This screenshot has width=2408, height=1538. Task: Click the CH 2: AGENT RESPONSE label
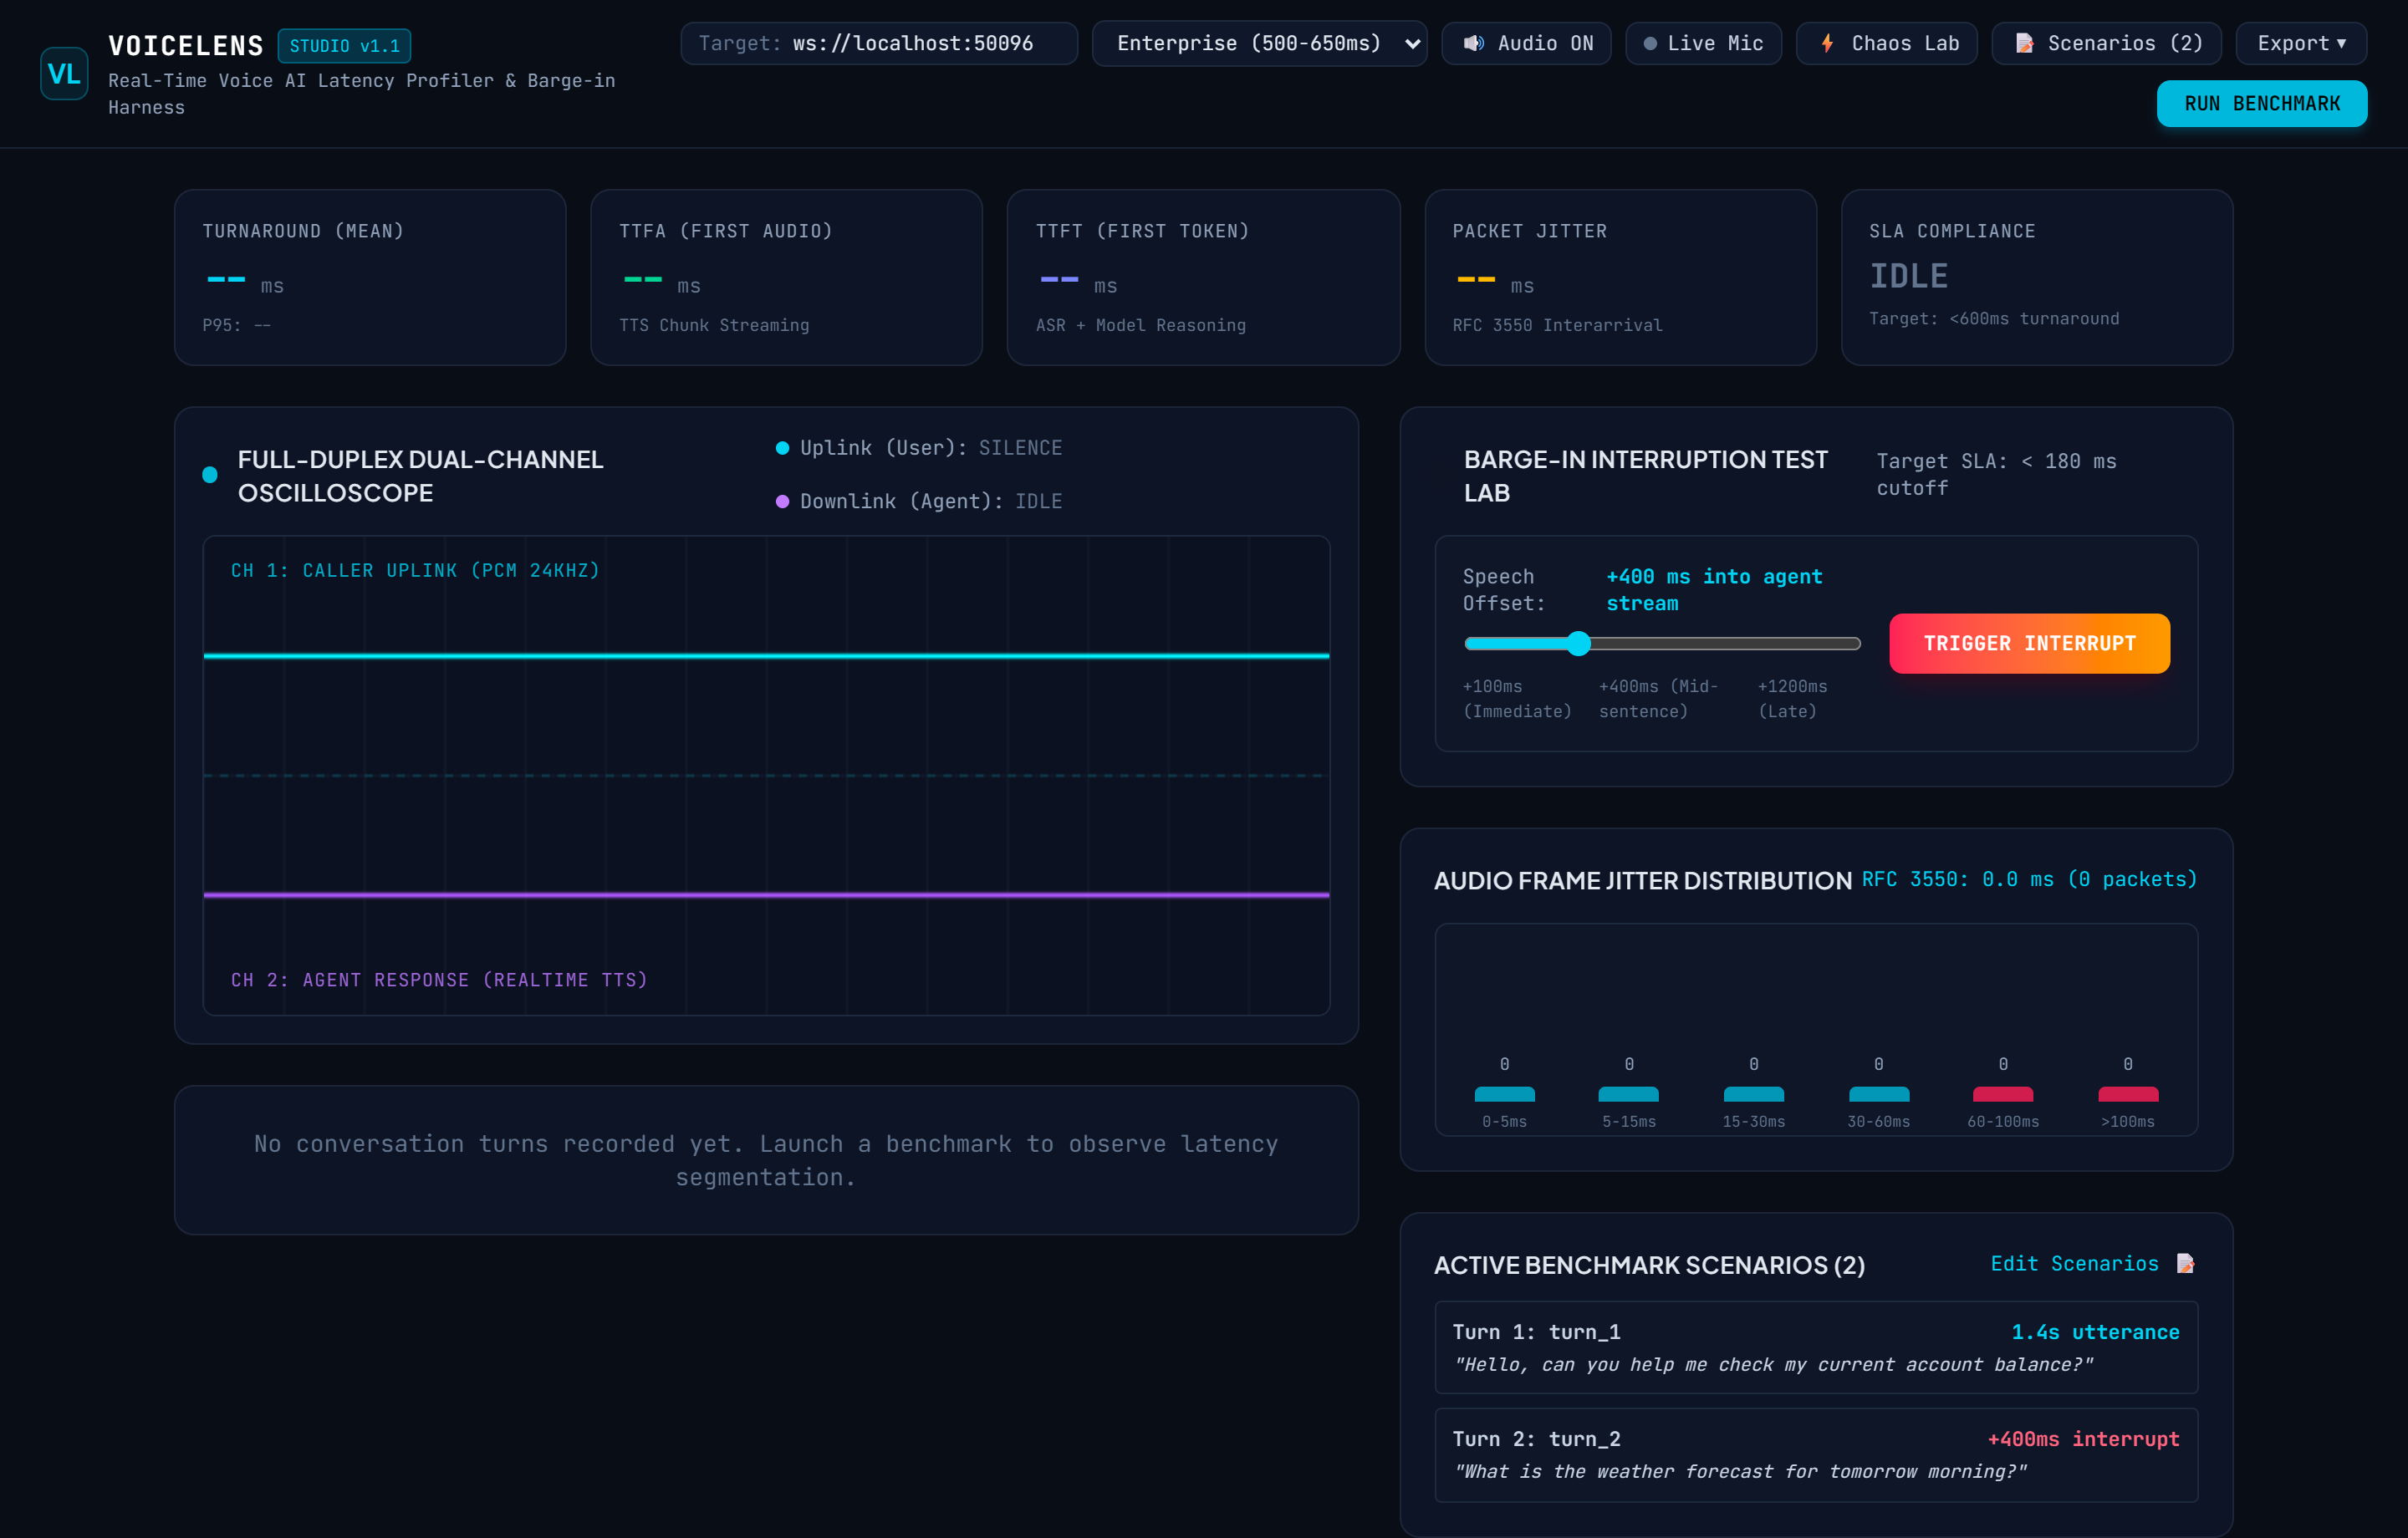point(439,980)
